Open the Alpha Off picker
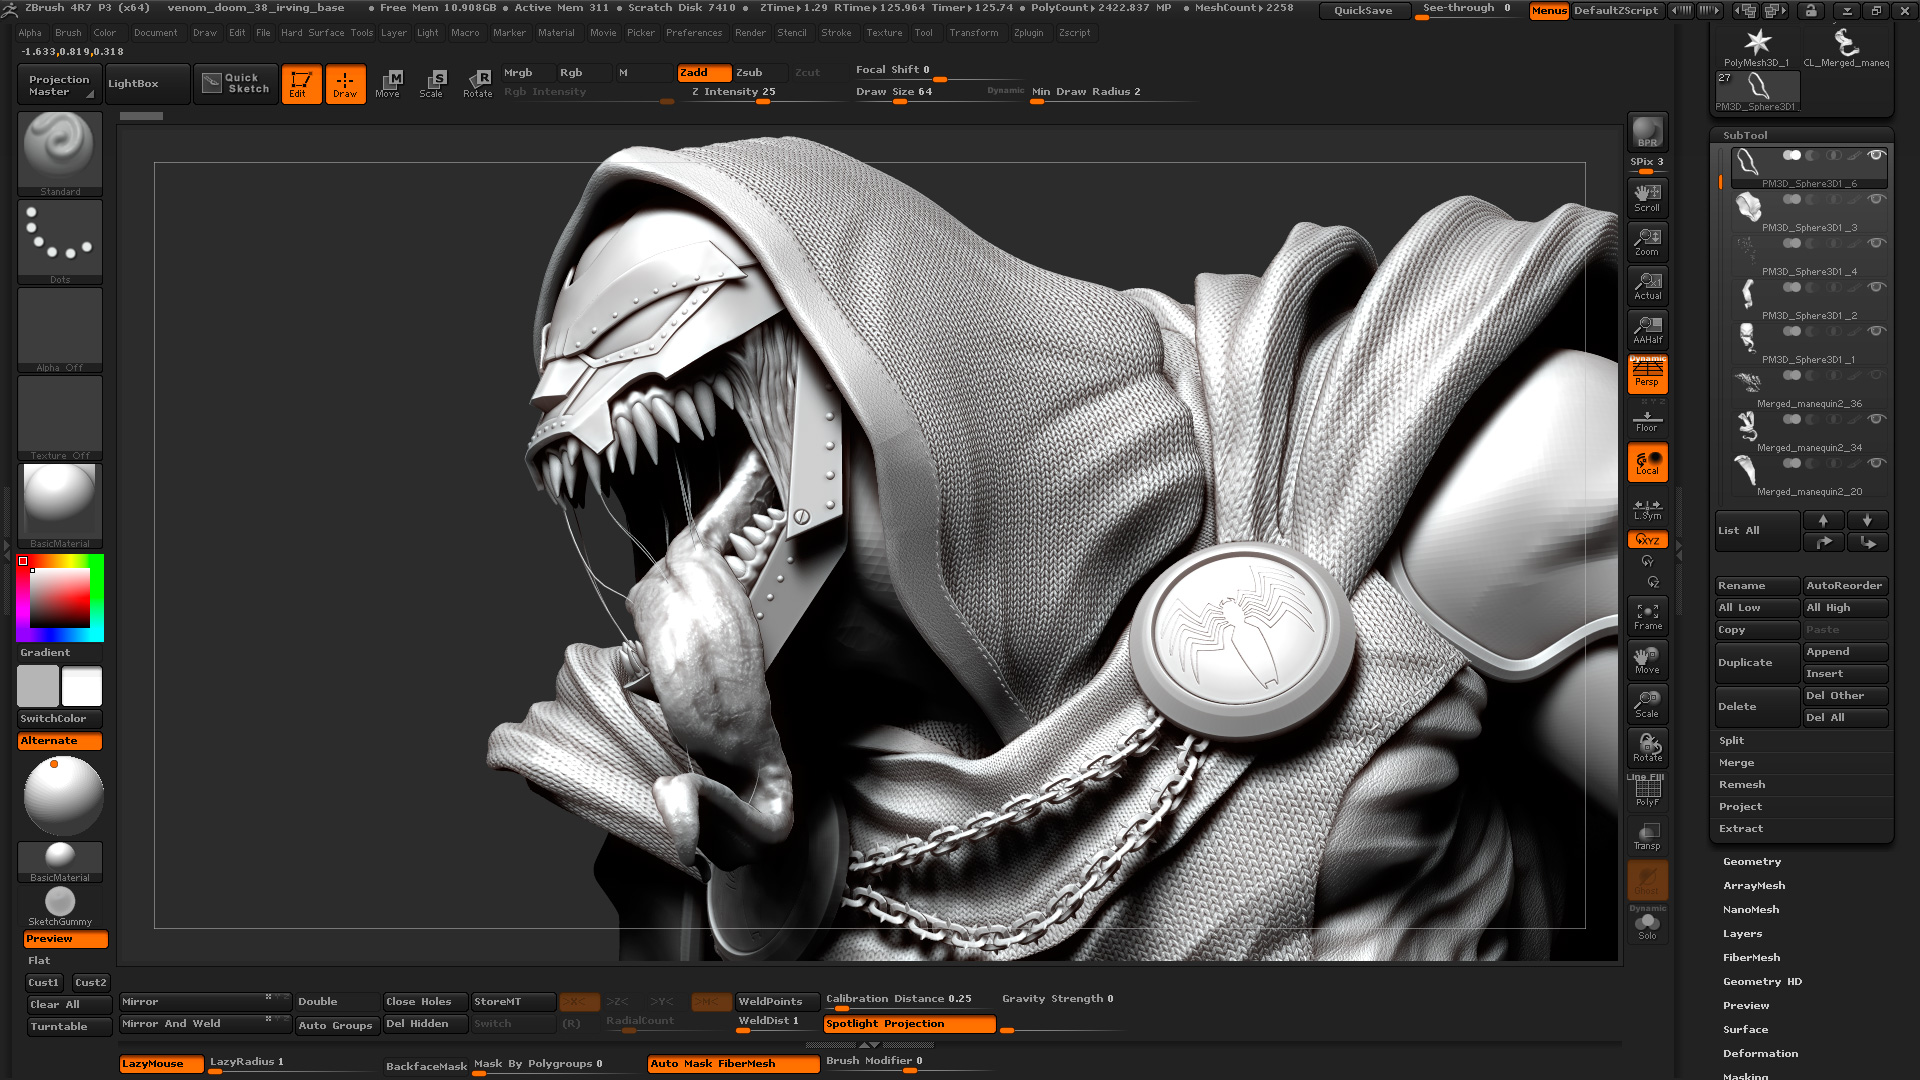This screenshot has height=1080, width=1920. coord(60,330)
